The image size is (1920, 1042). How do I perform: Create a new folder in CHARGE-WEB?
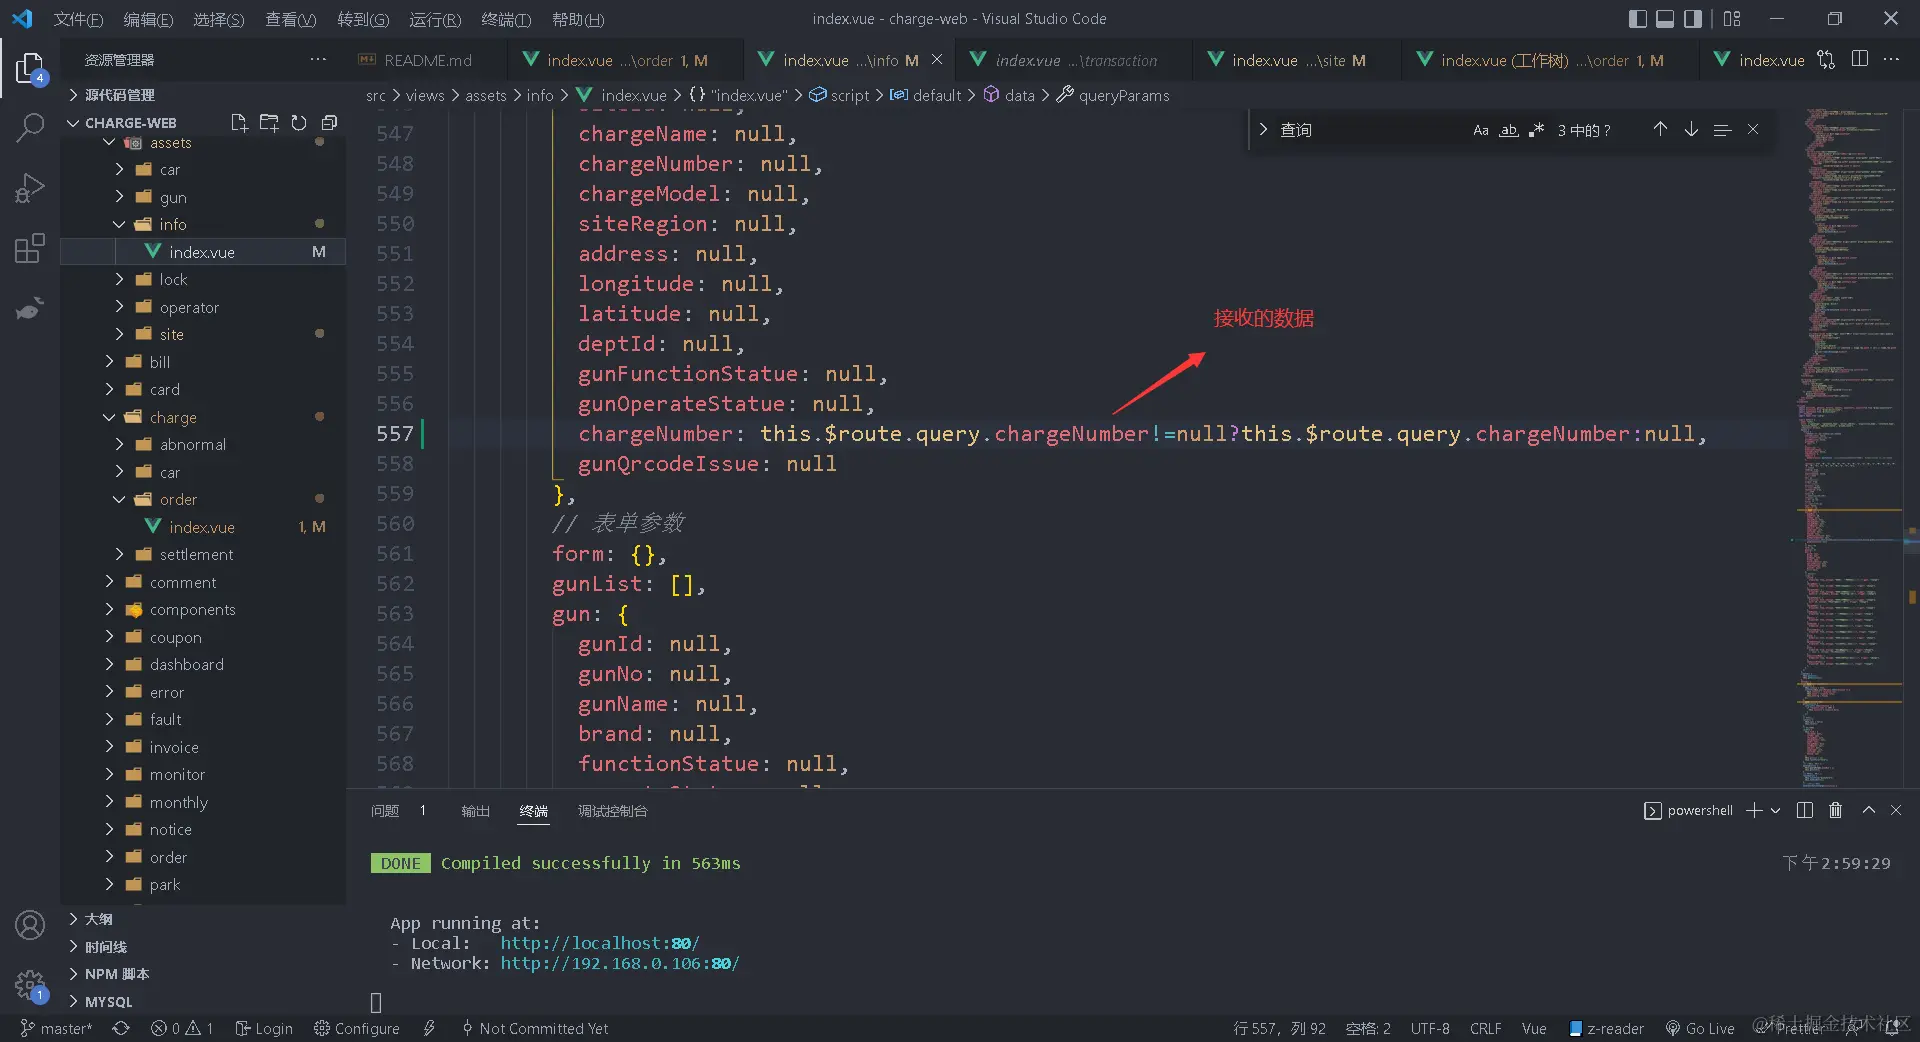click(x=268, y=123)
